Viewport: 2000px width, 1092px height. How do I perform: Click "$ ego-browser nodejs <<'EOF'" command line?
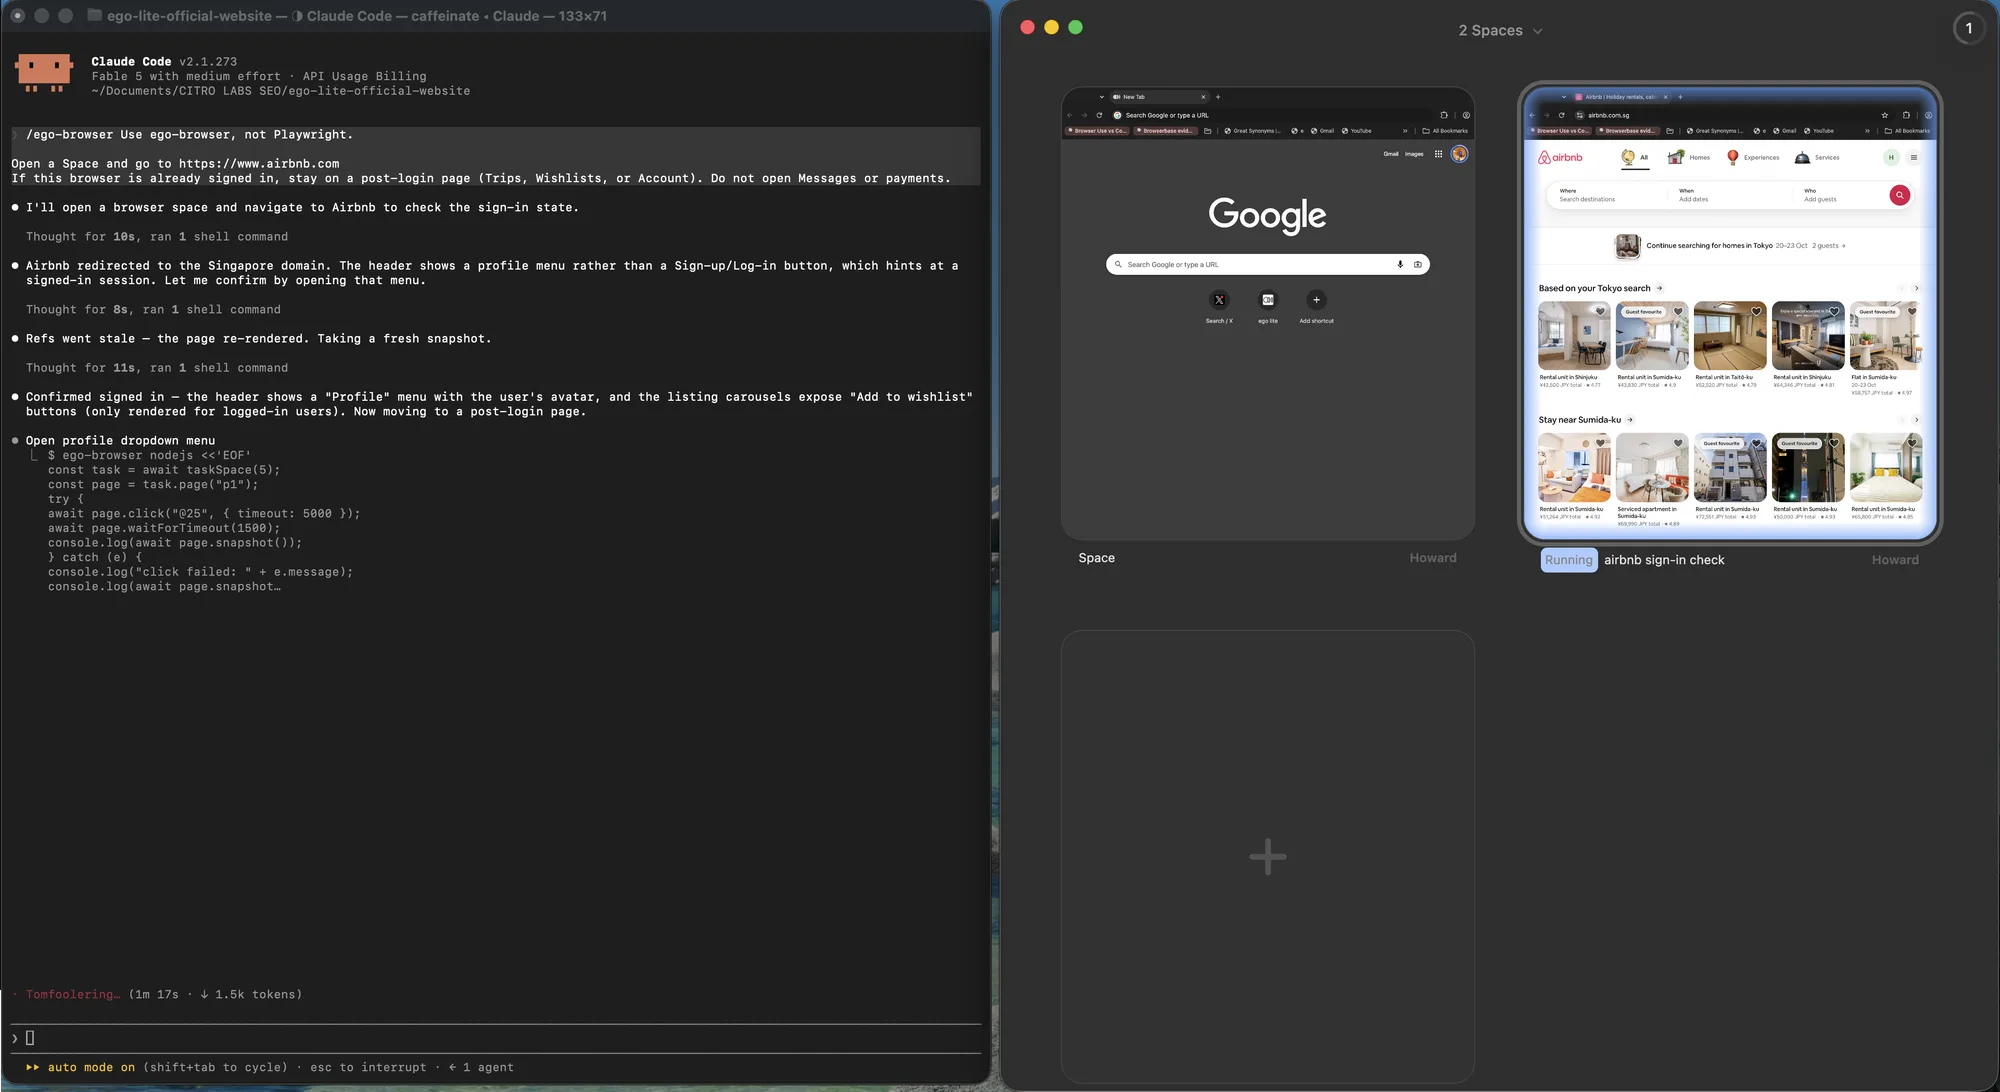pyautogui.click(x=149, y=455)
